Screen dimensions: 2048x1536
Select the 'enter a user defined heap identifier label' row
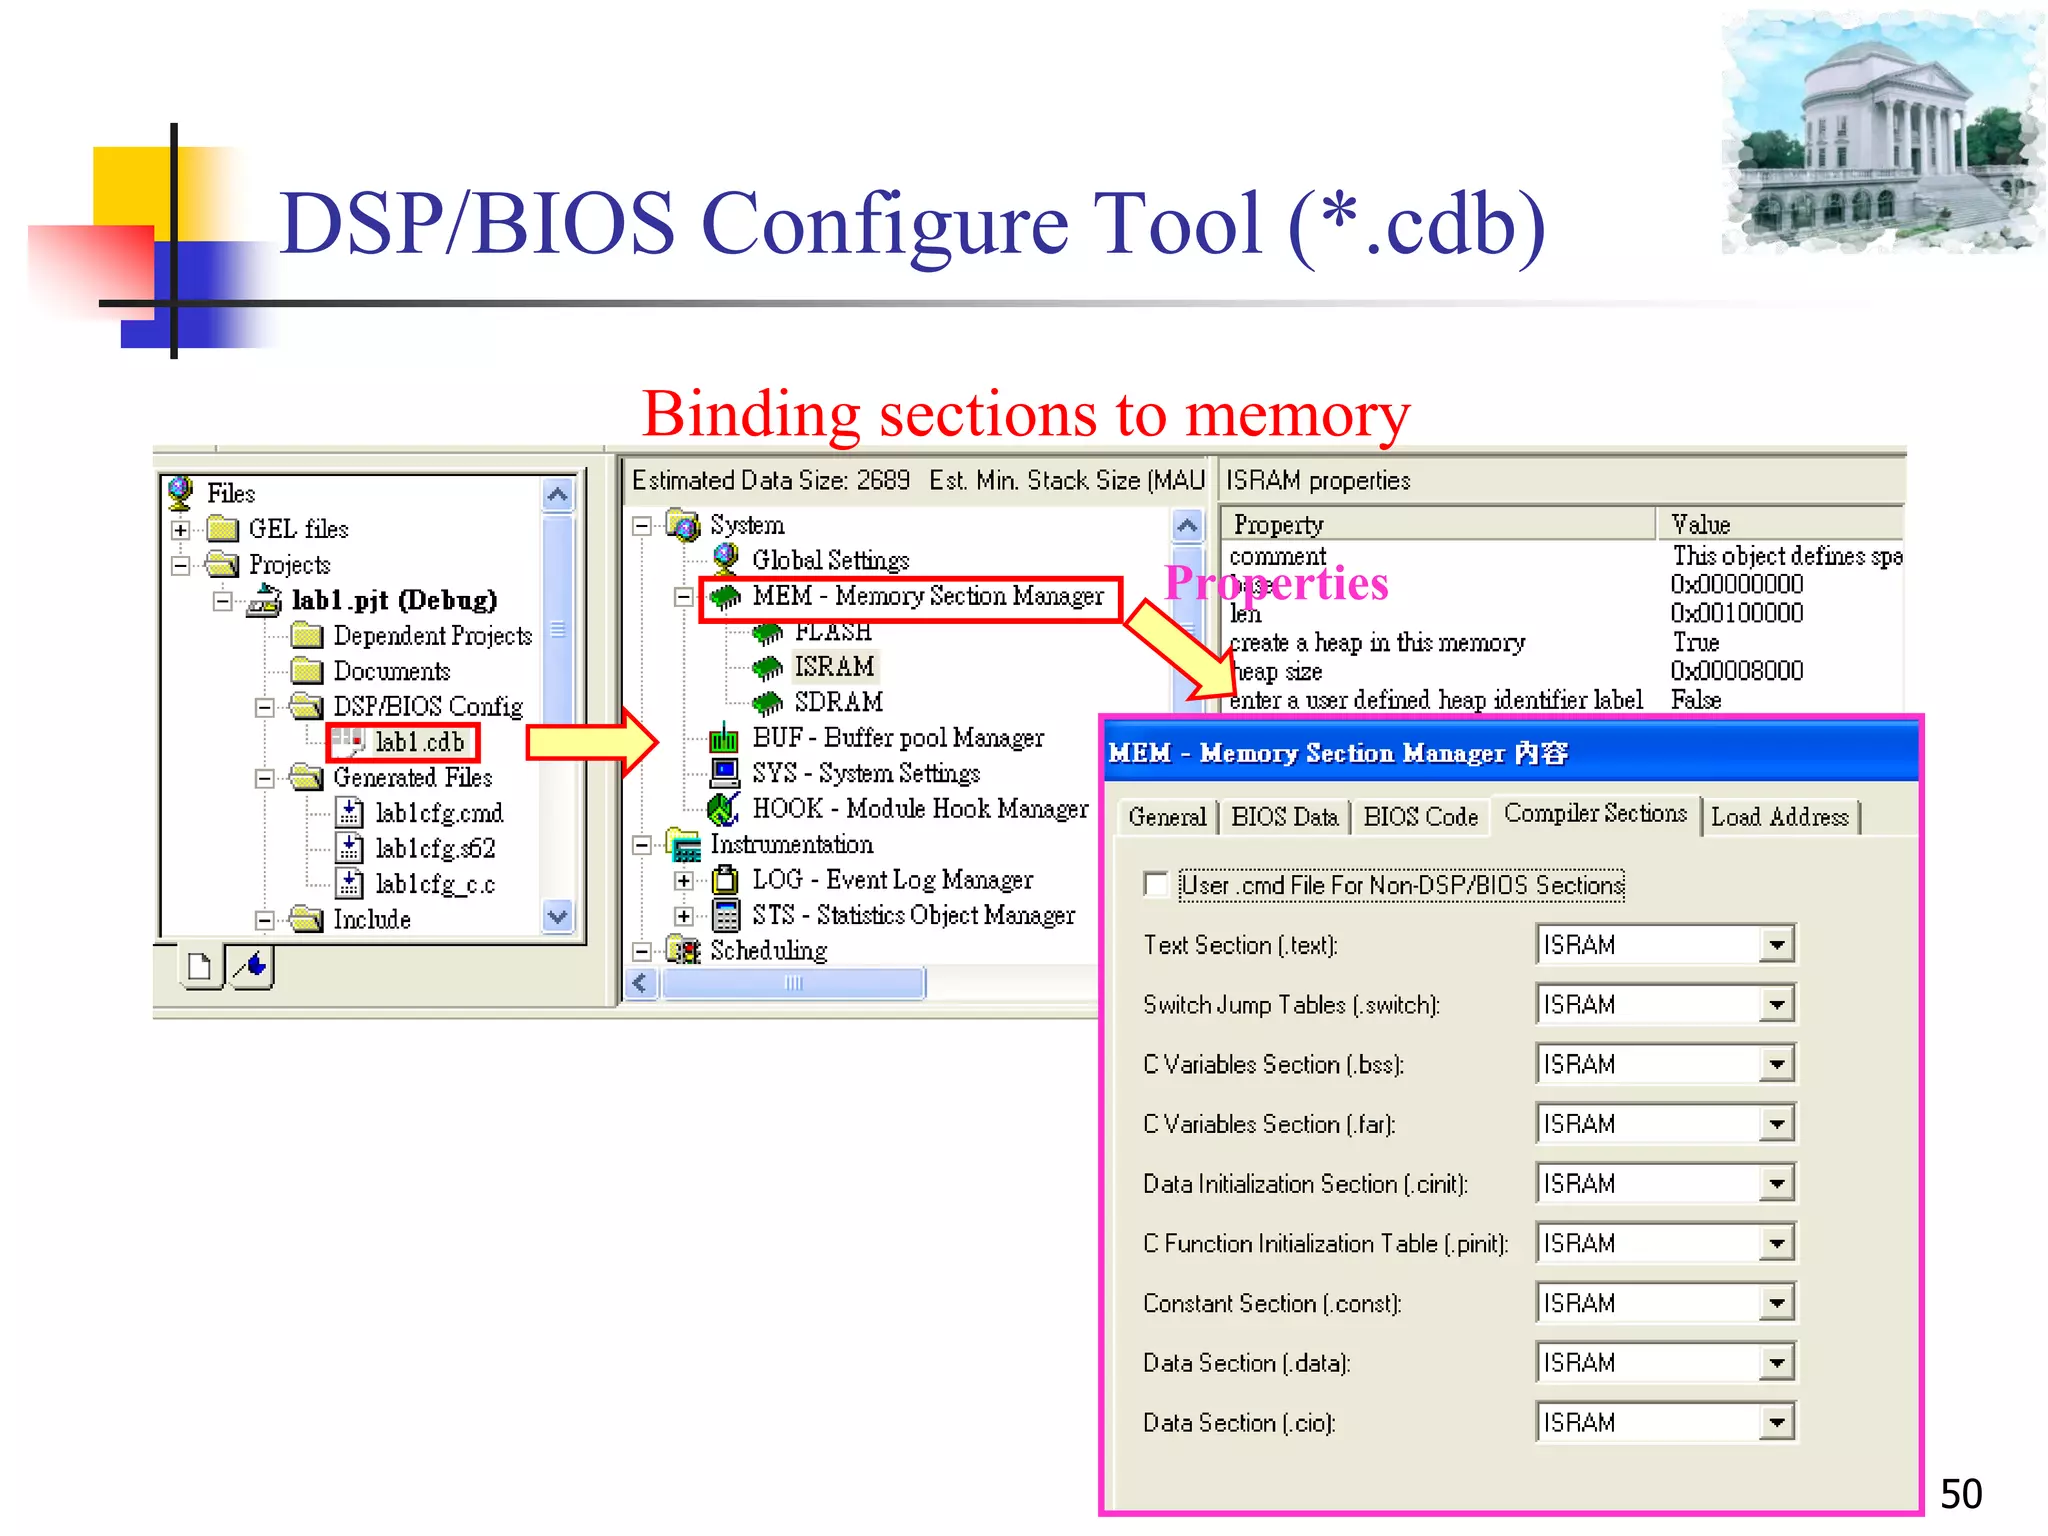click(x=1562, y=700)
